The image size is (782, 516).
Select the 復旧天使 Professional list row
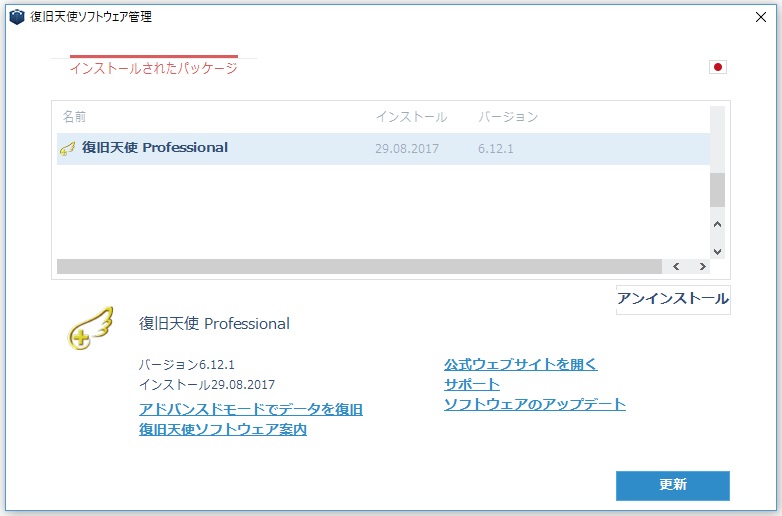(x=383, y=149)
